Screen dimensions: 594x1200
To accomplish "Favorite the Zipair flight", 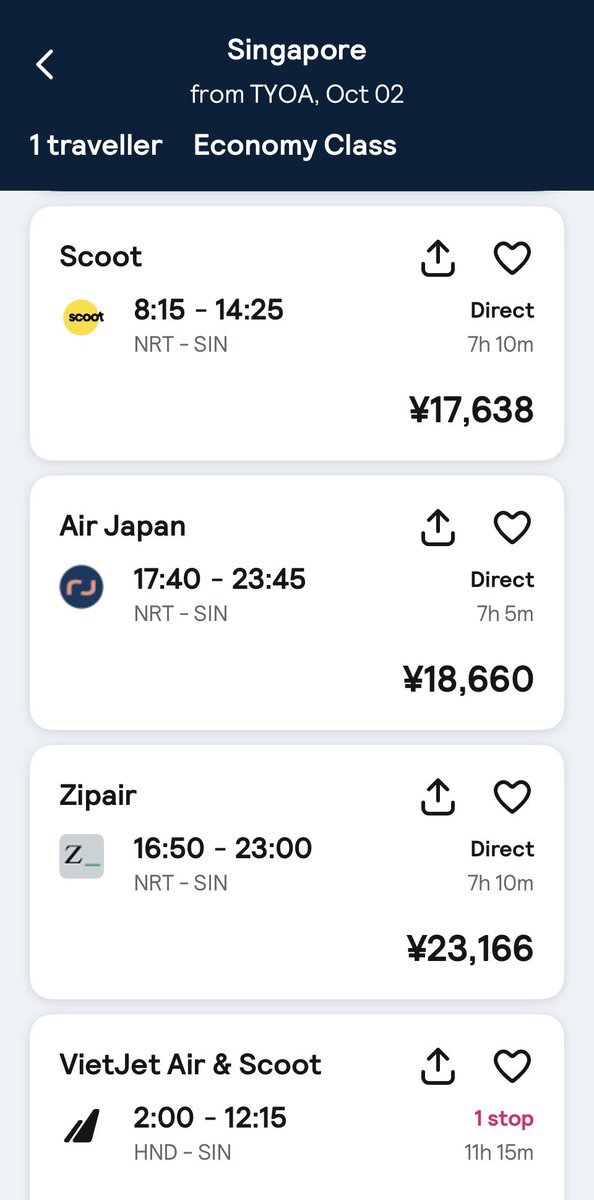I will (512, 797).
